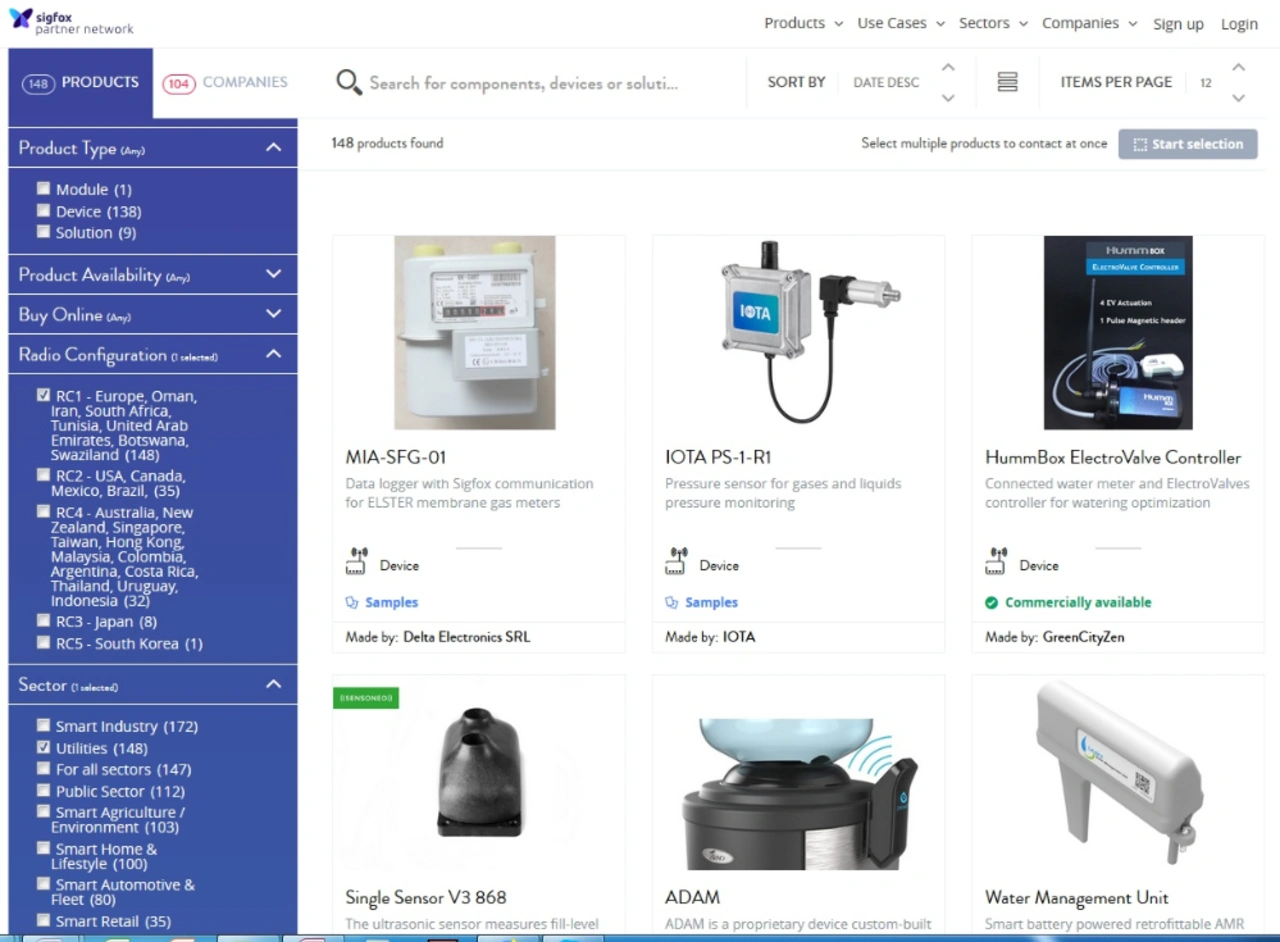This screenshot has height=942, width=1280.
Task: Click the sort order down arrow
Action: (x=948, y=98)
